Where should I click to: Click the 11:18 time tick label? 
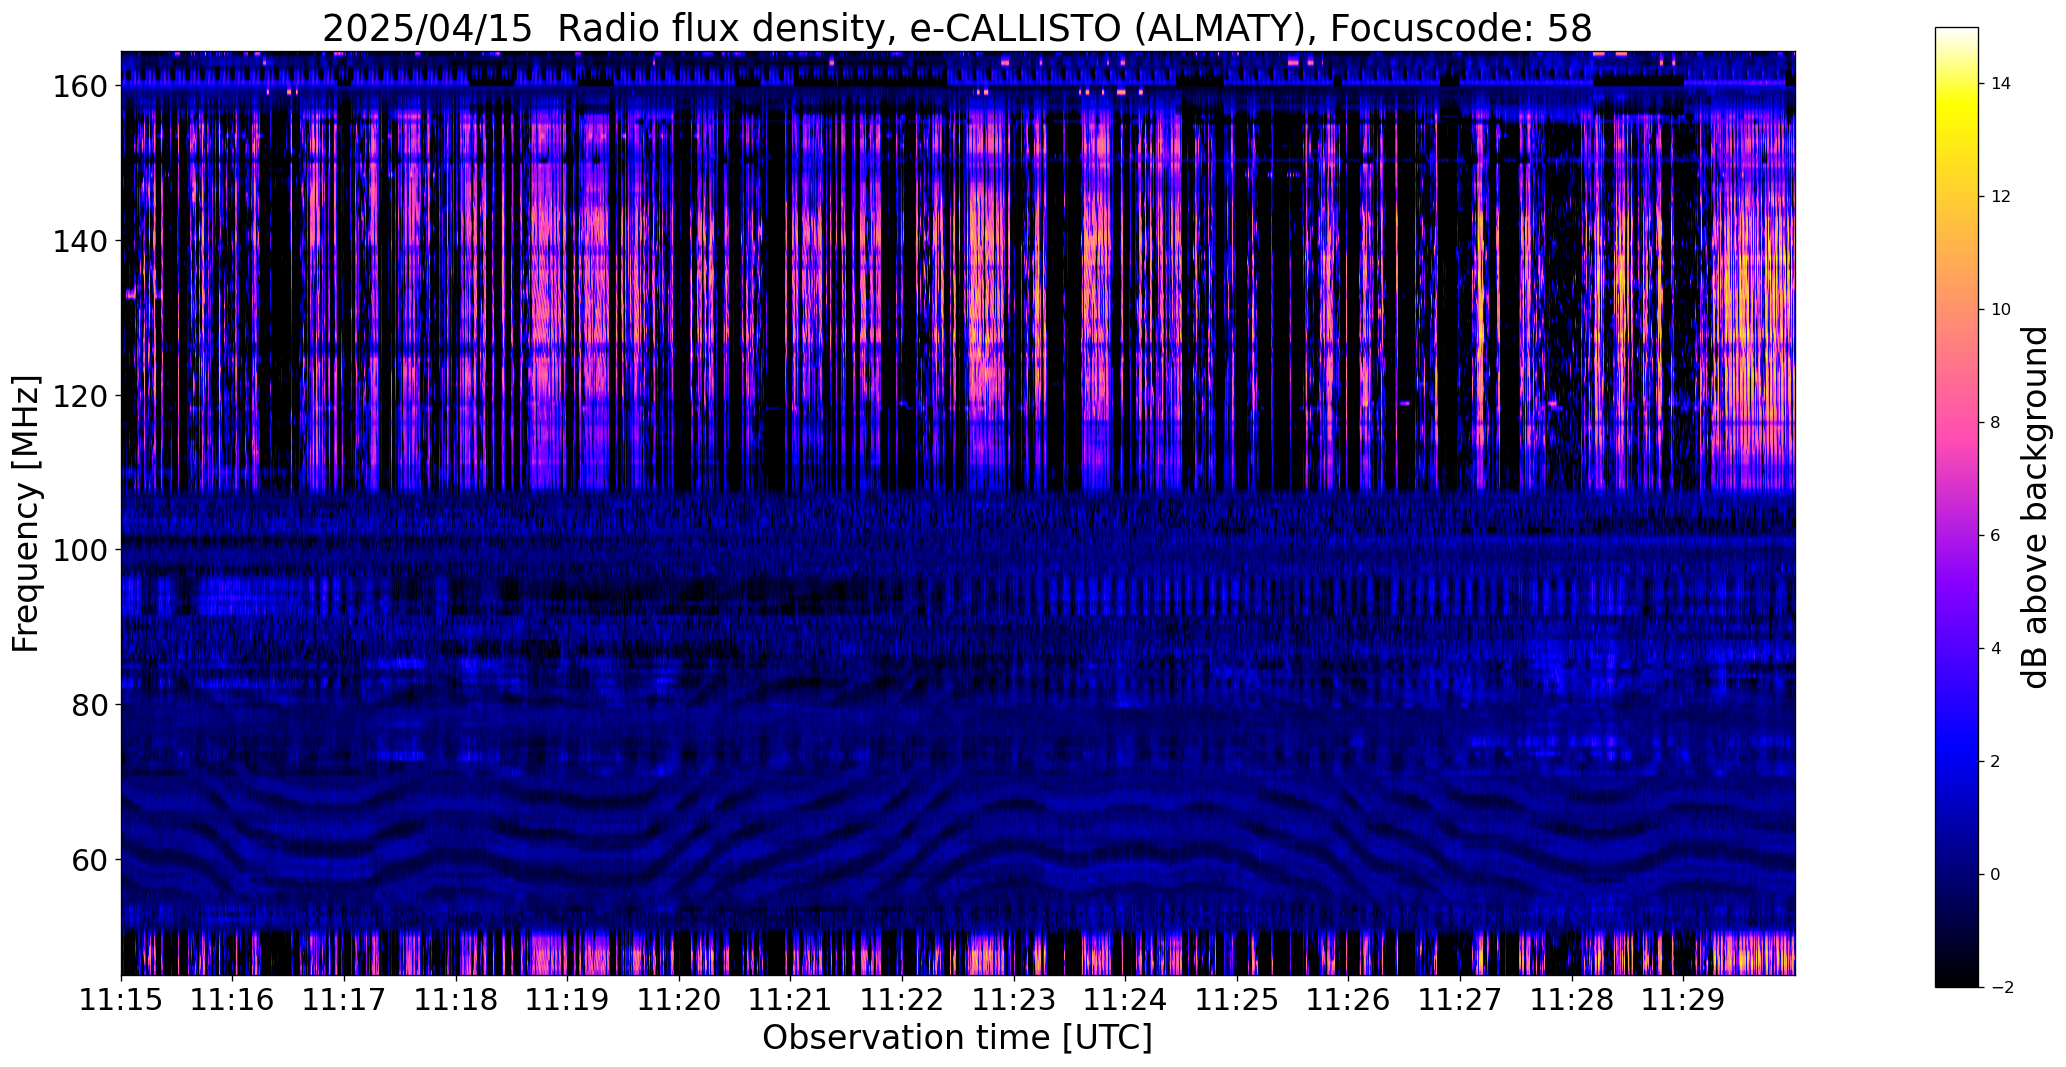[456, 1000]
